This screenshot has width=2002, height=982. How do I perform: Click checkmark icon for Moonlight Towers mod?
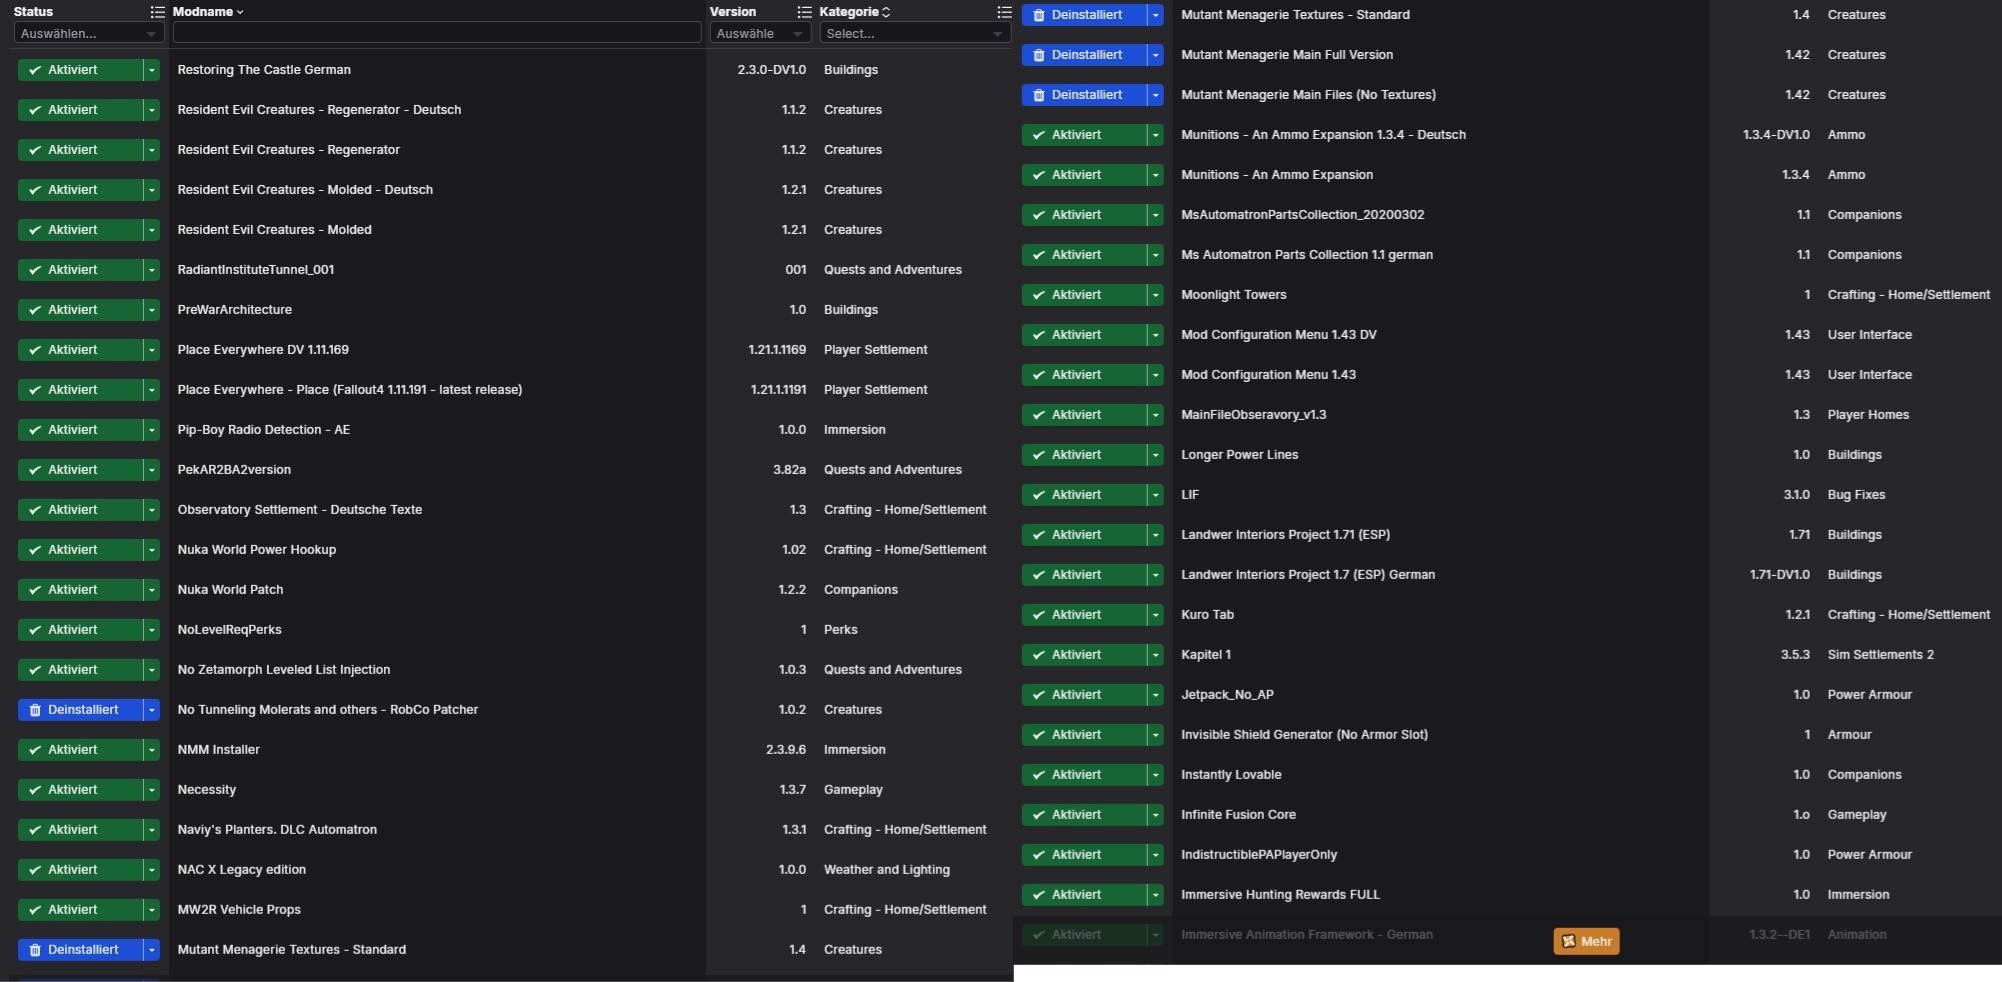click(x=1039, y=295)
